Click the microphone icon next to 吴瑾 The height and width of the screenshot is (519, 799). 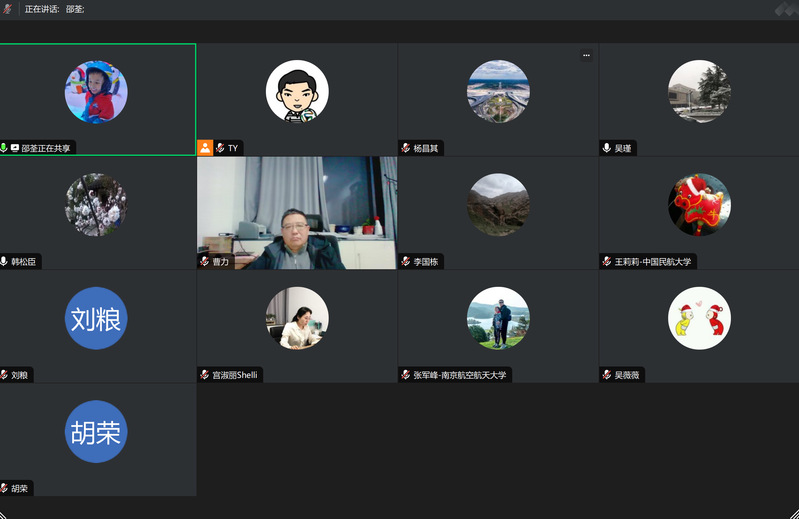pos(607,148)
